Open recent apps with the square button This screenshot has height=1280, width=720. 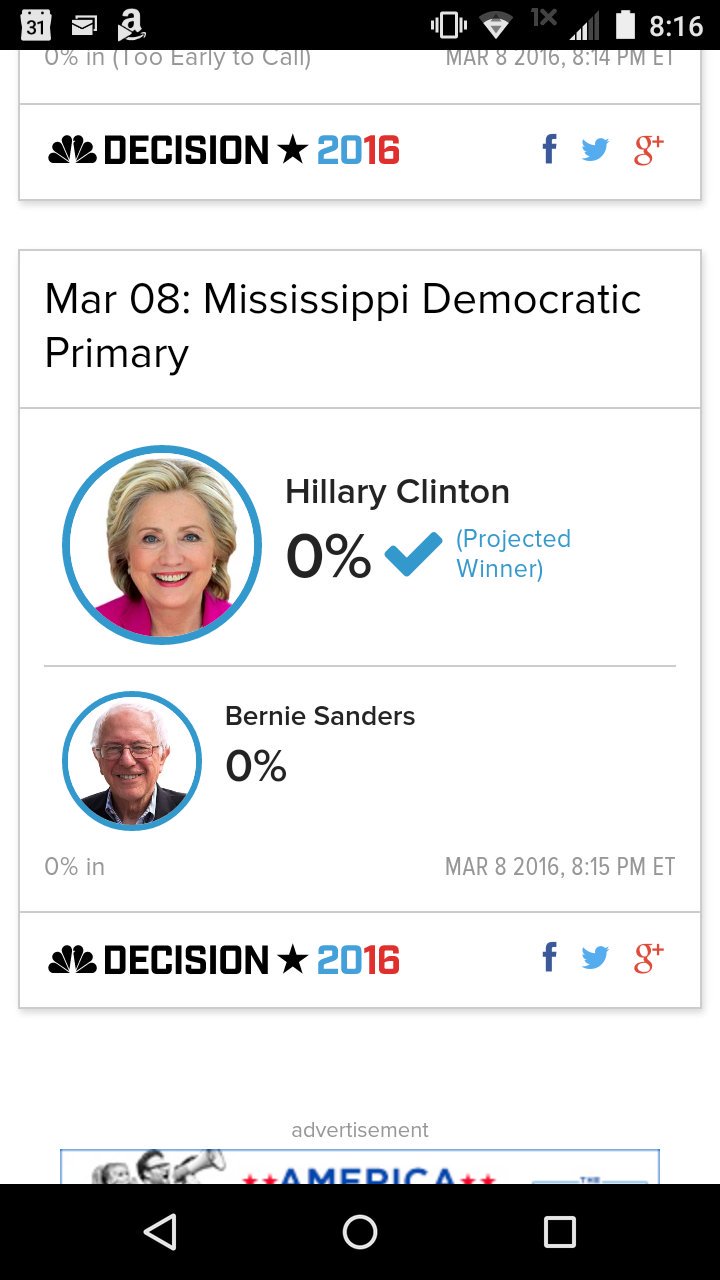pyautogui.click(x=559, y=1232)
